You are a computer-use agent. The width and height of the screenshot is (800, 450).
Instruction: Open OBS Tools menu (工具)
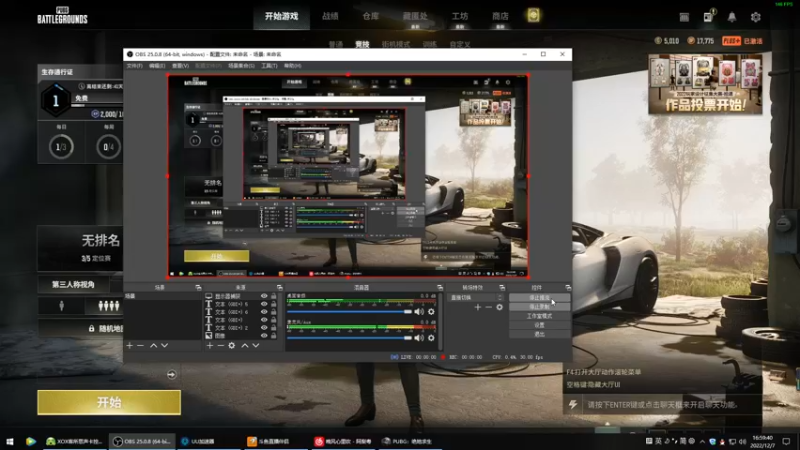coord(269,66)
